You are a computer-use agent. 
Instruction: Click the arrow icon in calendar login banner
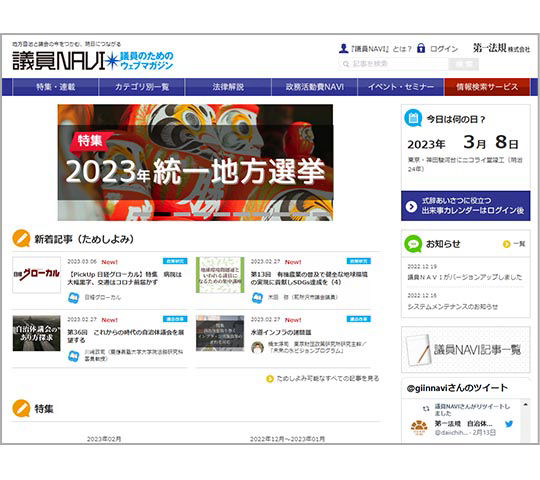411,206
